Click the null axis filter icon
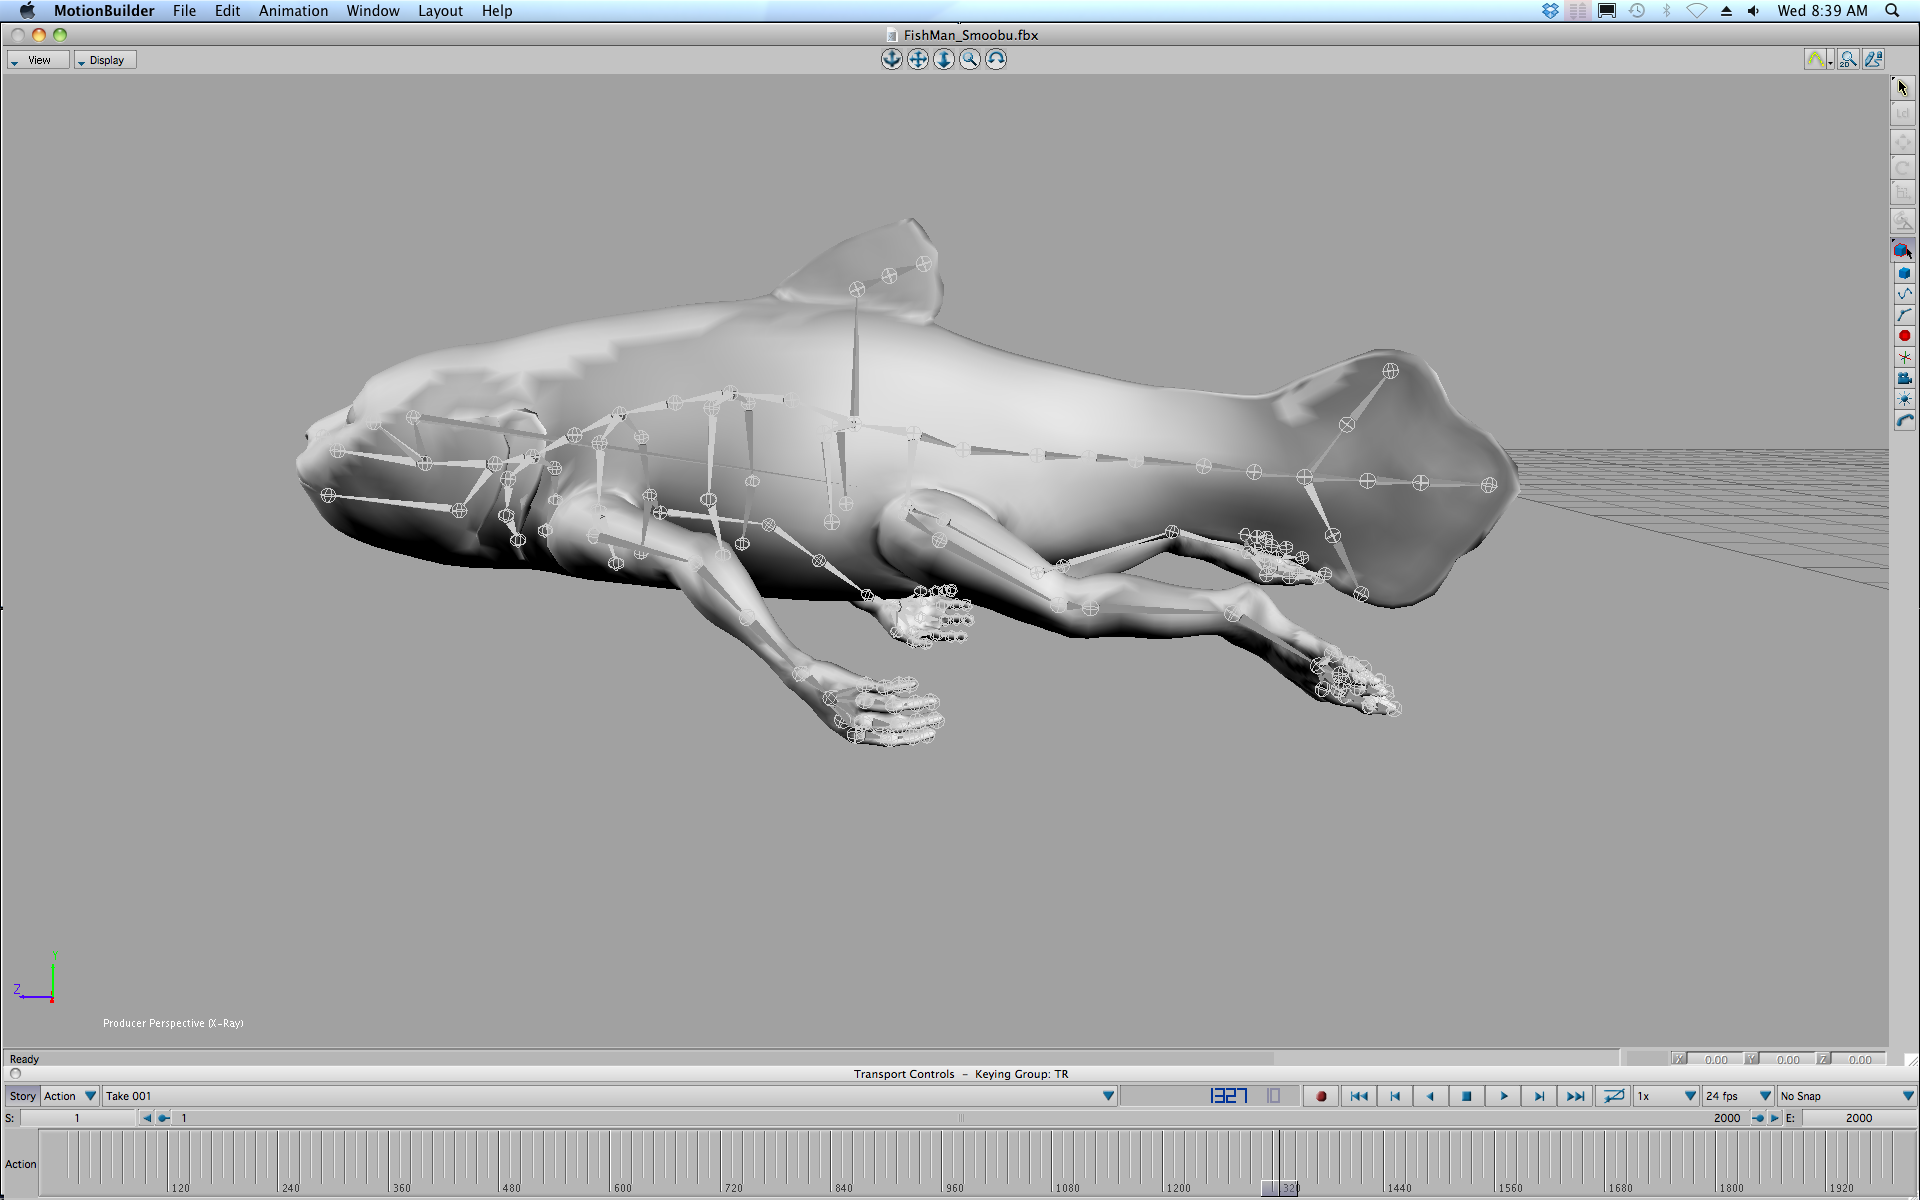The width and height of the screenshot is (1920, 1200). (1904, 357)
